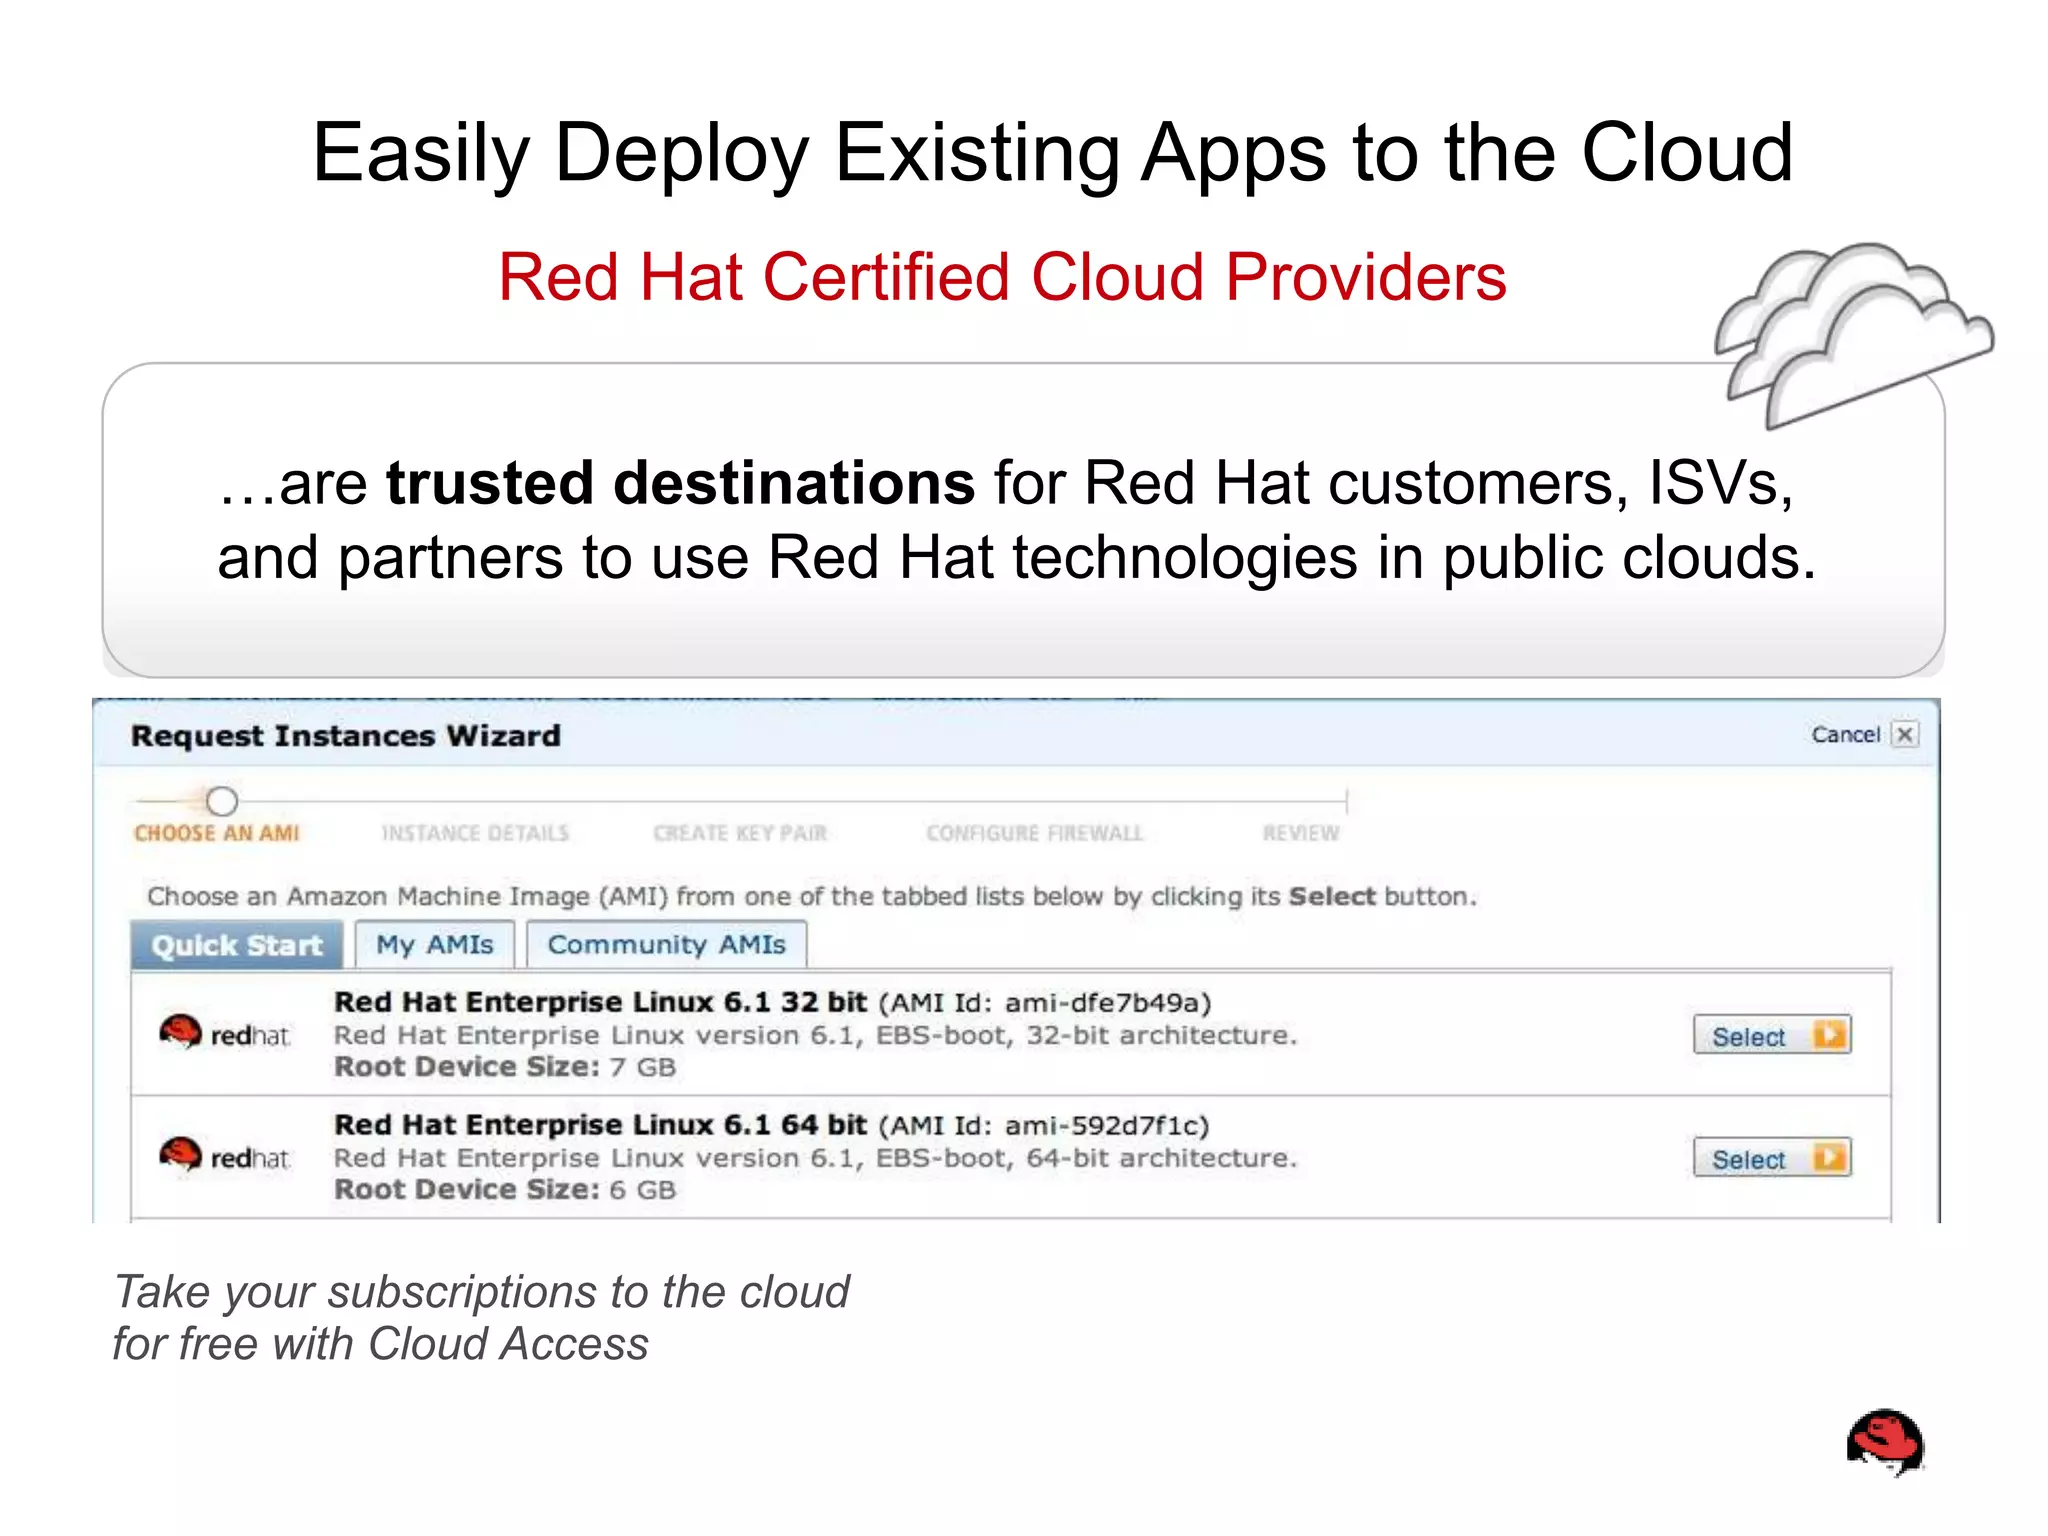Click the Choose an AMI step
Image resolution: width=2048 pixels, height=1536 pixels.
[x=217, y=833]
